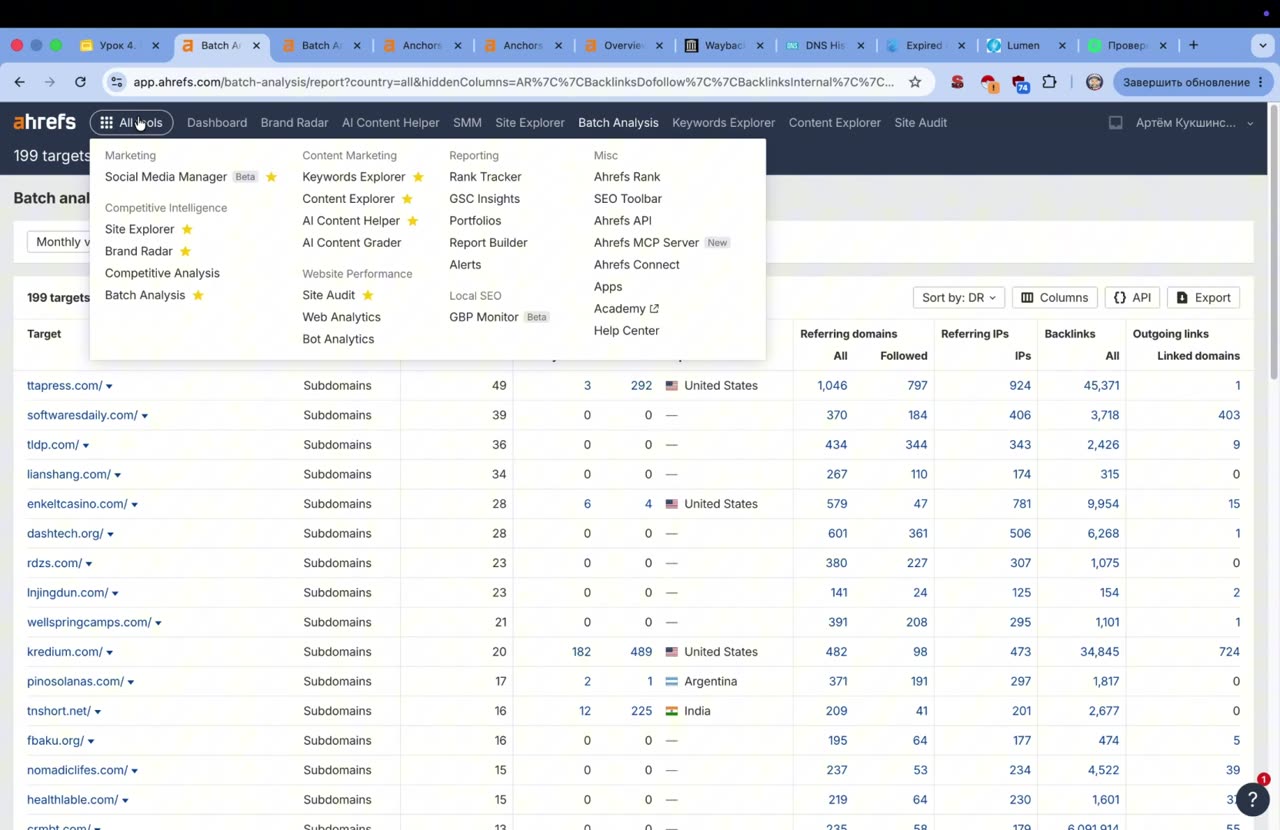Open GSC Insights from the menu
Viewport: 1280px width, 830px height.
(484, 199)
